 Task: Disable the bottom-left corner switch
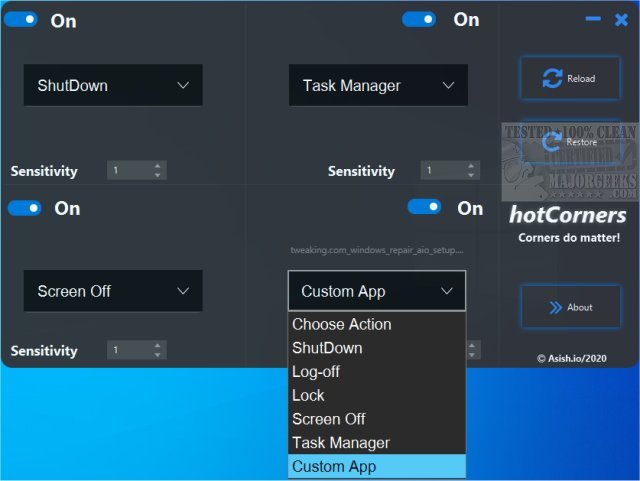pos(24,208)
